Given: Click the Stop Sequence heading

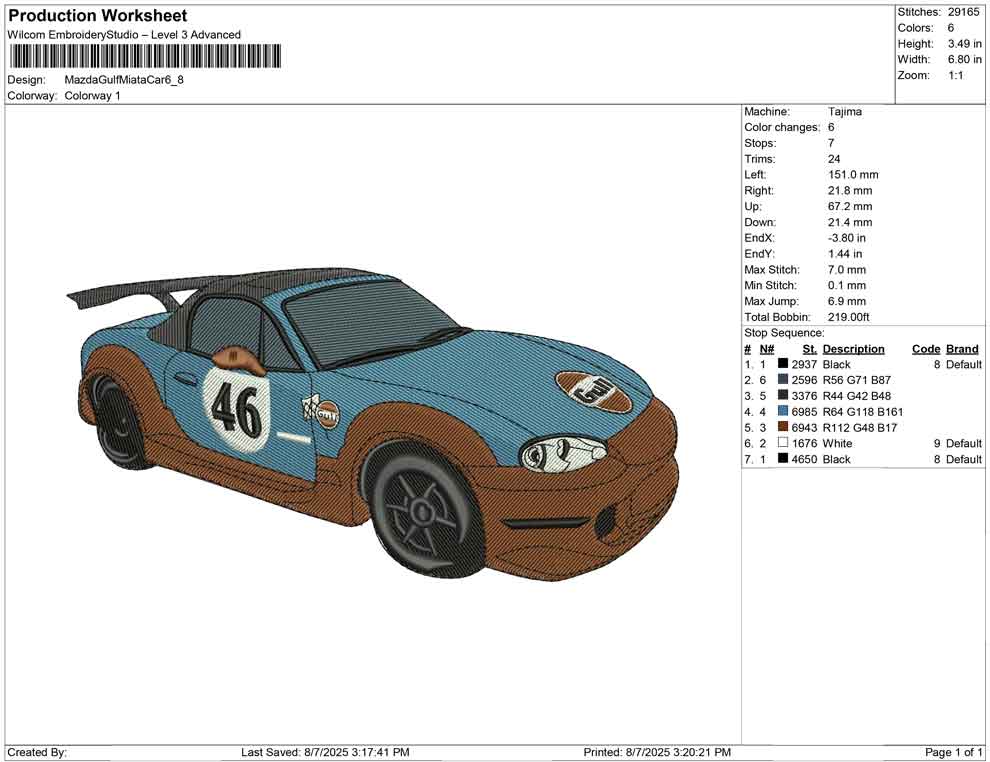Looking at the screenshot, I should [784, 333].
